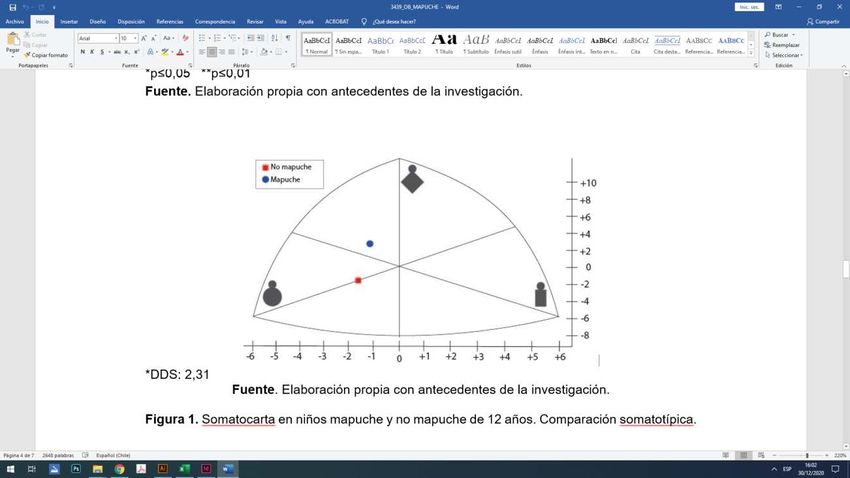Toggle bold (N) formatting
The height and width of the screenshot is (478, 850).
(x=82, y=52)
